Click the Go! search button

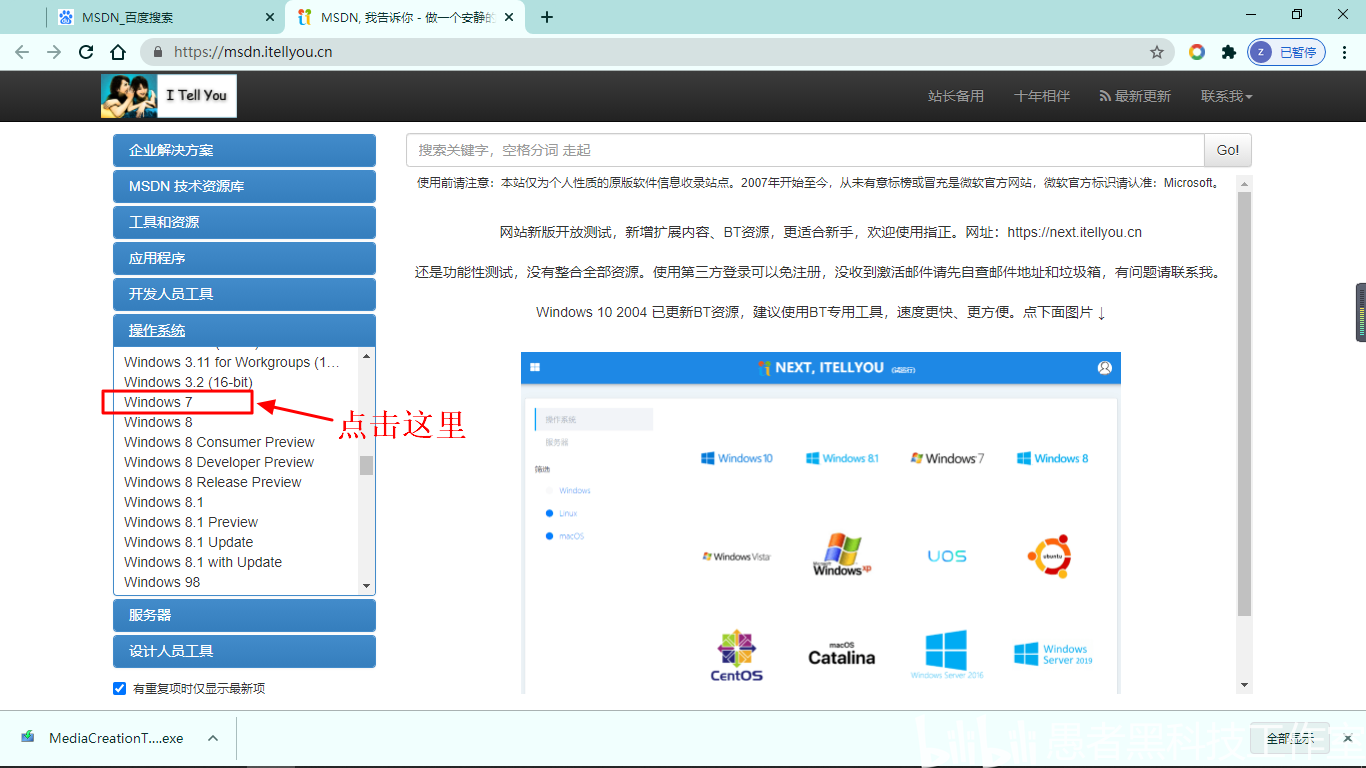tap(1228, 150)
